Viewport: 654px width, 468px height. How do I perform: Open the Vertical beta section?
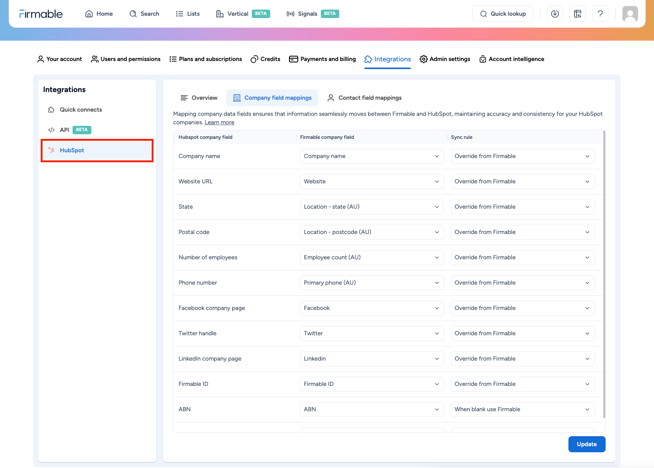[x=243, y=14]
